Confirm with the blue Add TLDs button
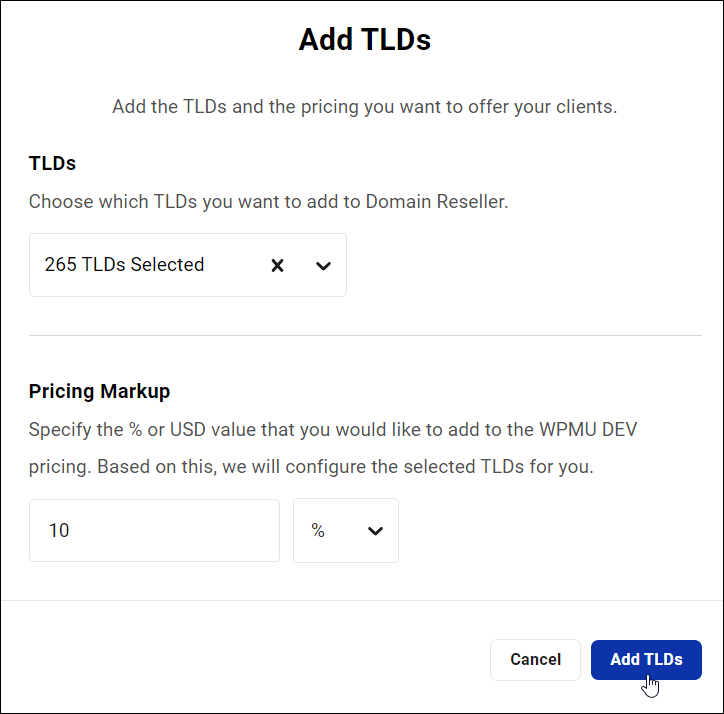Viewport: 724px width, 714px height. (x=646, y=660)
